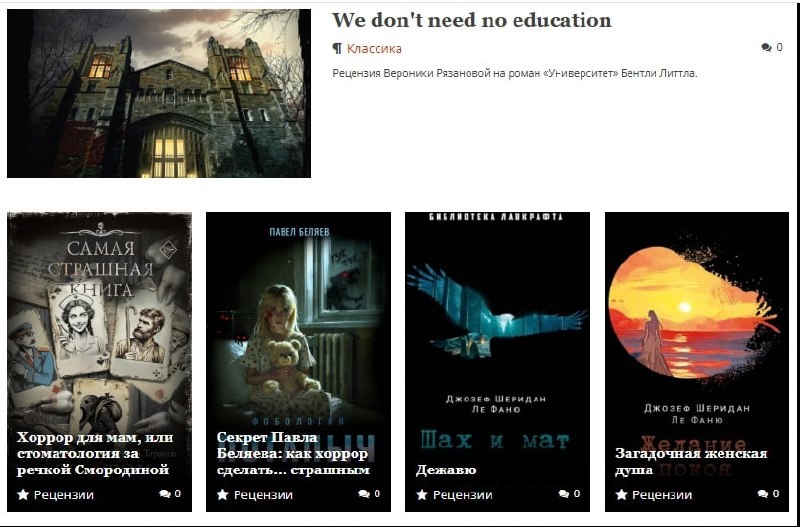Click star icon on Секрет Павла Беляева card
This screenshot has height=527, width=800.
pos(222,494)
